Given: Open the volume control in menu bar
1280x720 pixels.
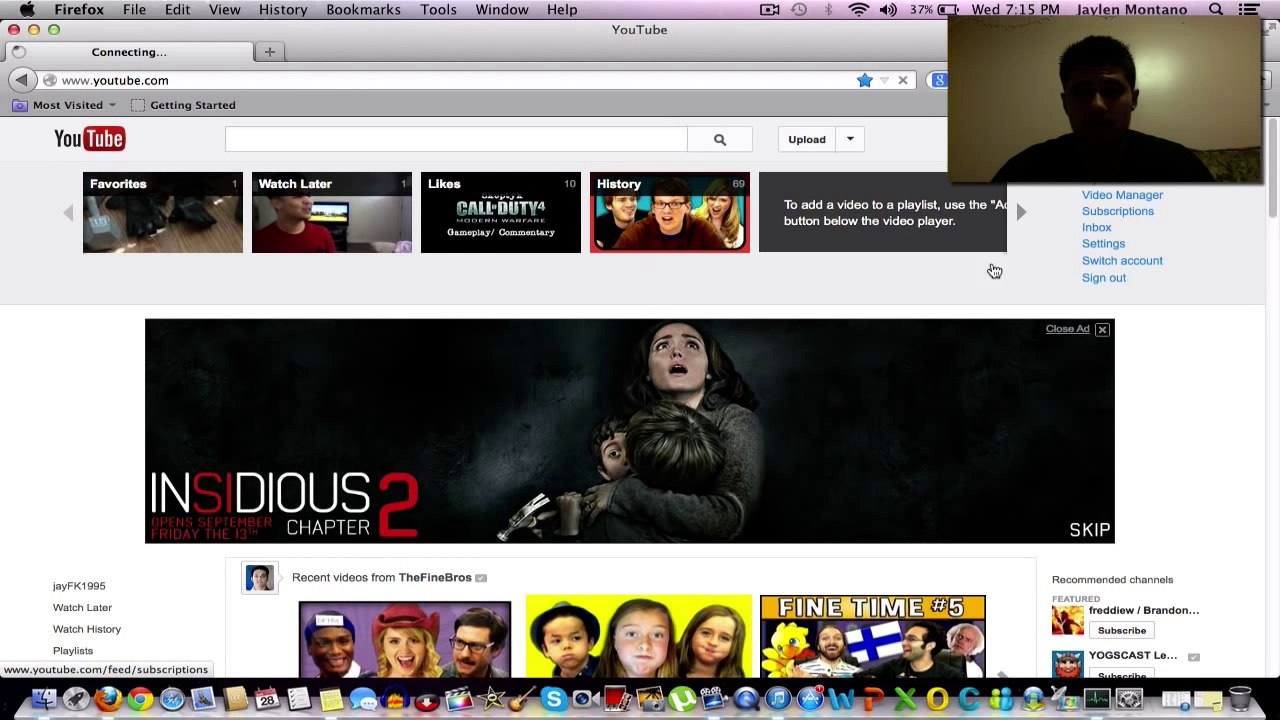Looking at the screenshot, I should pos(888,9).
